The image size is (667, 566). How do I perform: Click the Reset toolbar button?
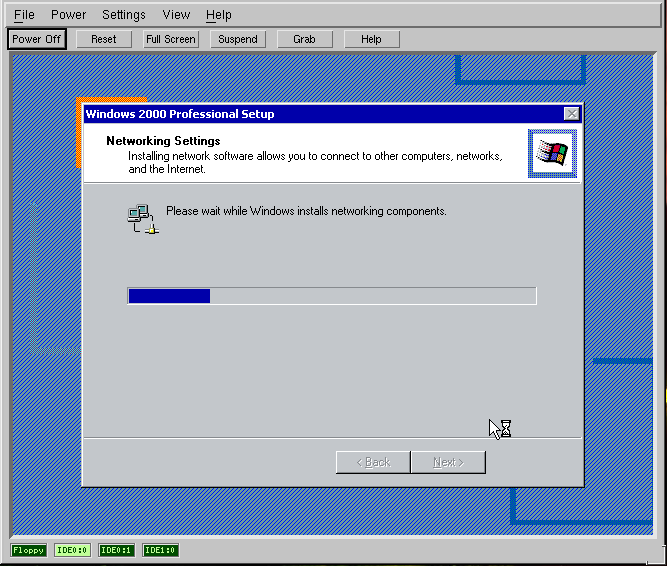click(103, 39)
